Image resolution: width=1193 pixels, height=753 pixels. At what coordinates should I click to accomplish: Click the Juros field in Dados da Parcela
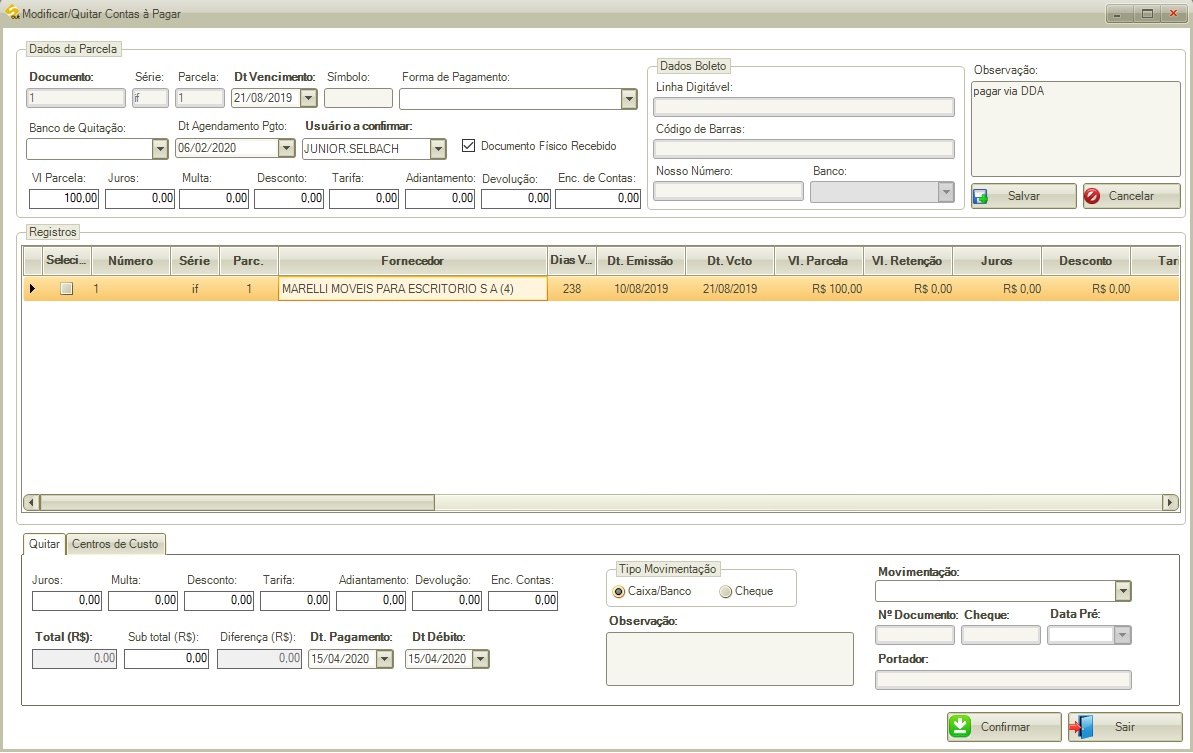pos(140,199)
